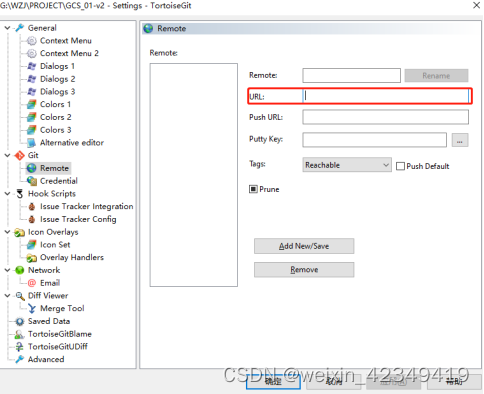484x394 pixels.
Task: Click the Issue Tracker Integration bug icon
Action: 32,207
